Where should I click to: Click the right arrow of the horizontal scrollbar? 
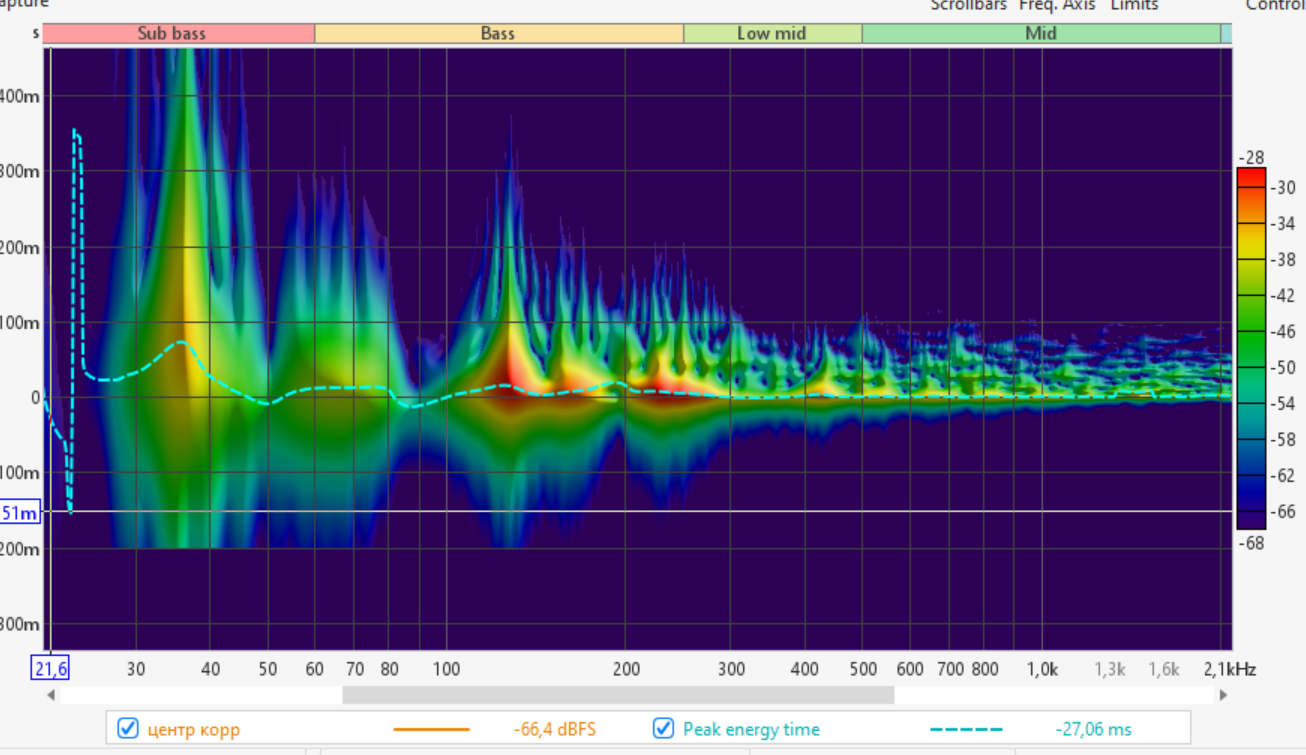point(1224,694)
